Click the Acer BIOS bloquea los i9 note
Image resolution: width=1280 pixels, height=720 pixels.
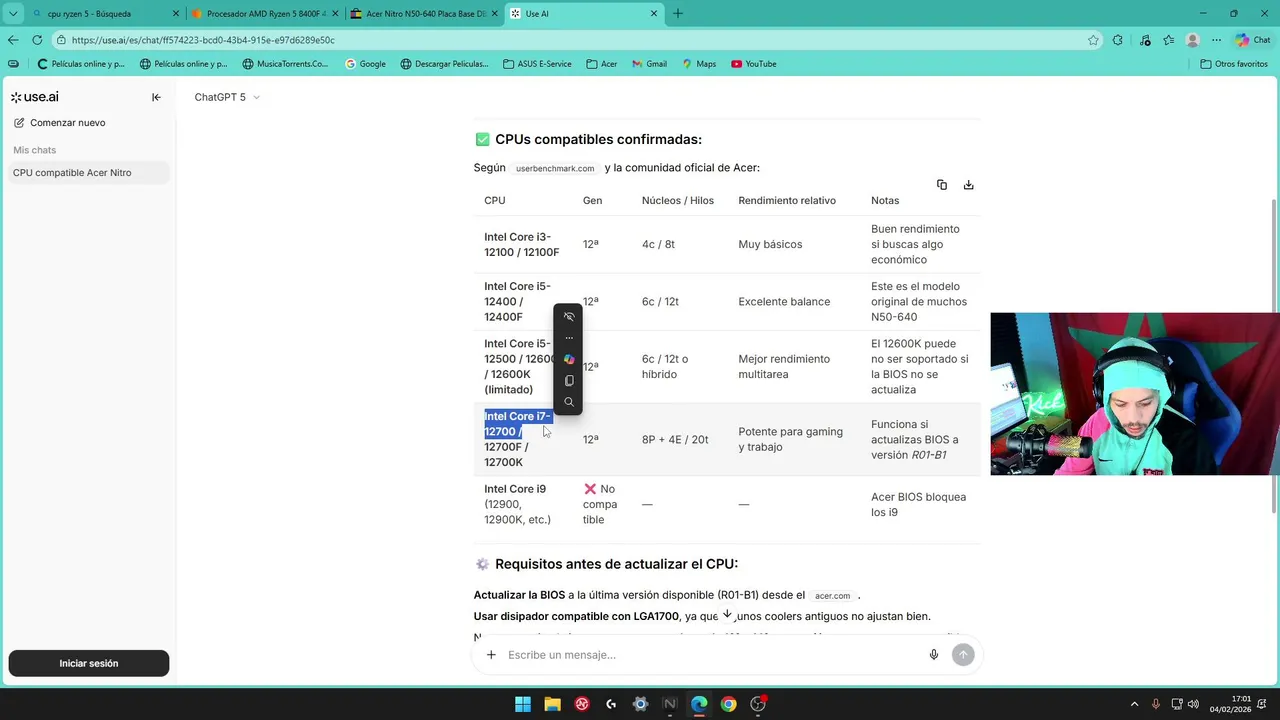point(918,504)
